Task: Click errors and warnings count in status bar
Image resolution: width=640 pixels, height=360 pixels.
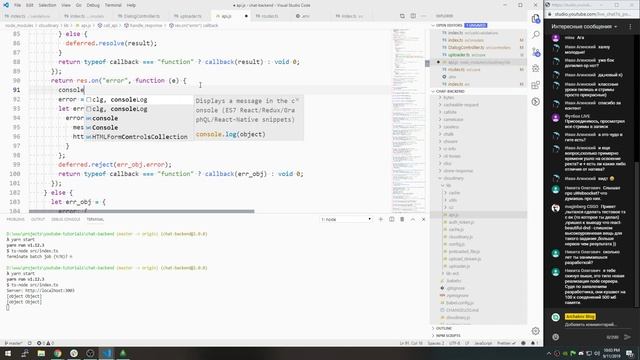Action: click(x=45, y=343)
